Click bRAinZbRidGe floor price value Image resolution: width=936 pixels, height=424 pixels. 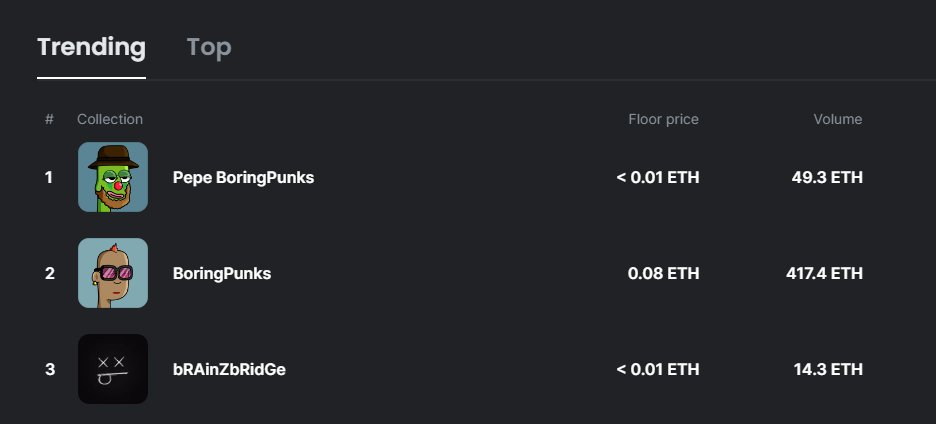click(x=657, y=369)
